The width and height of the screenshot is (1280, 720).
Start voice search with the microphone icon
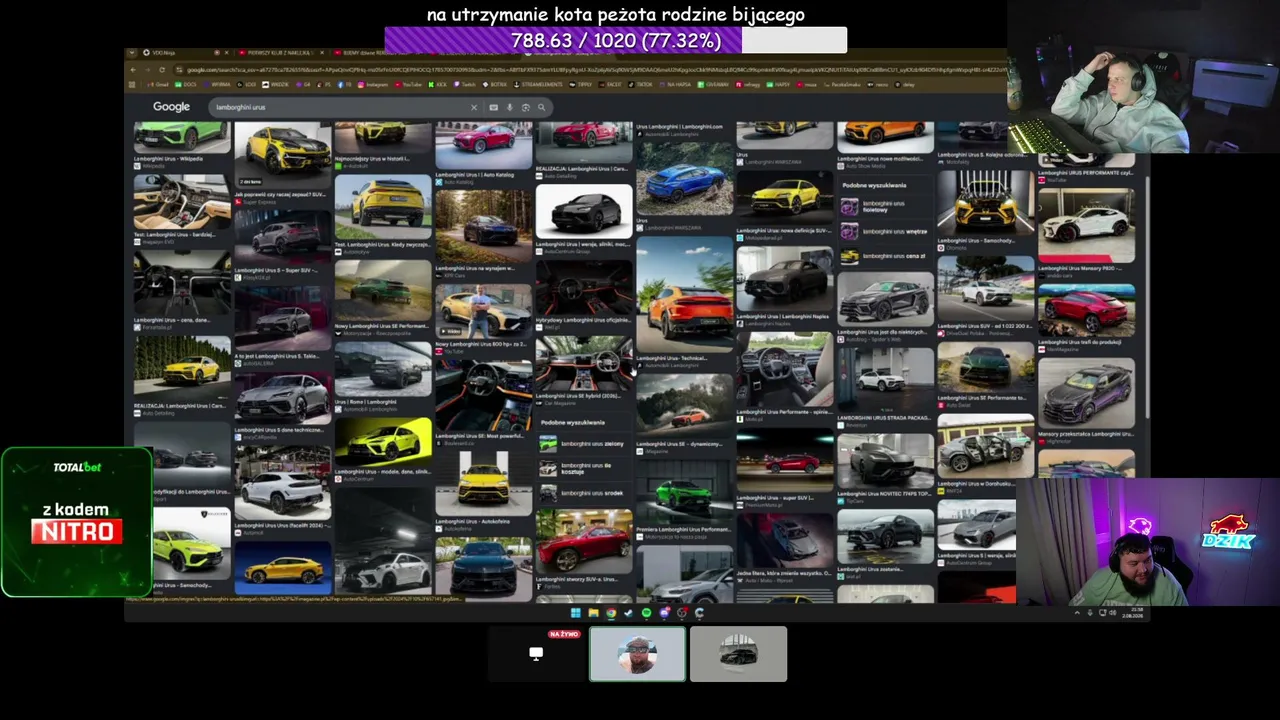509,107
